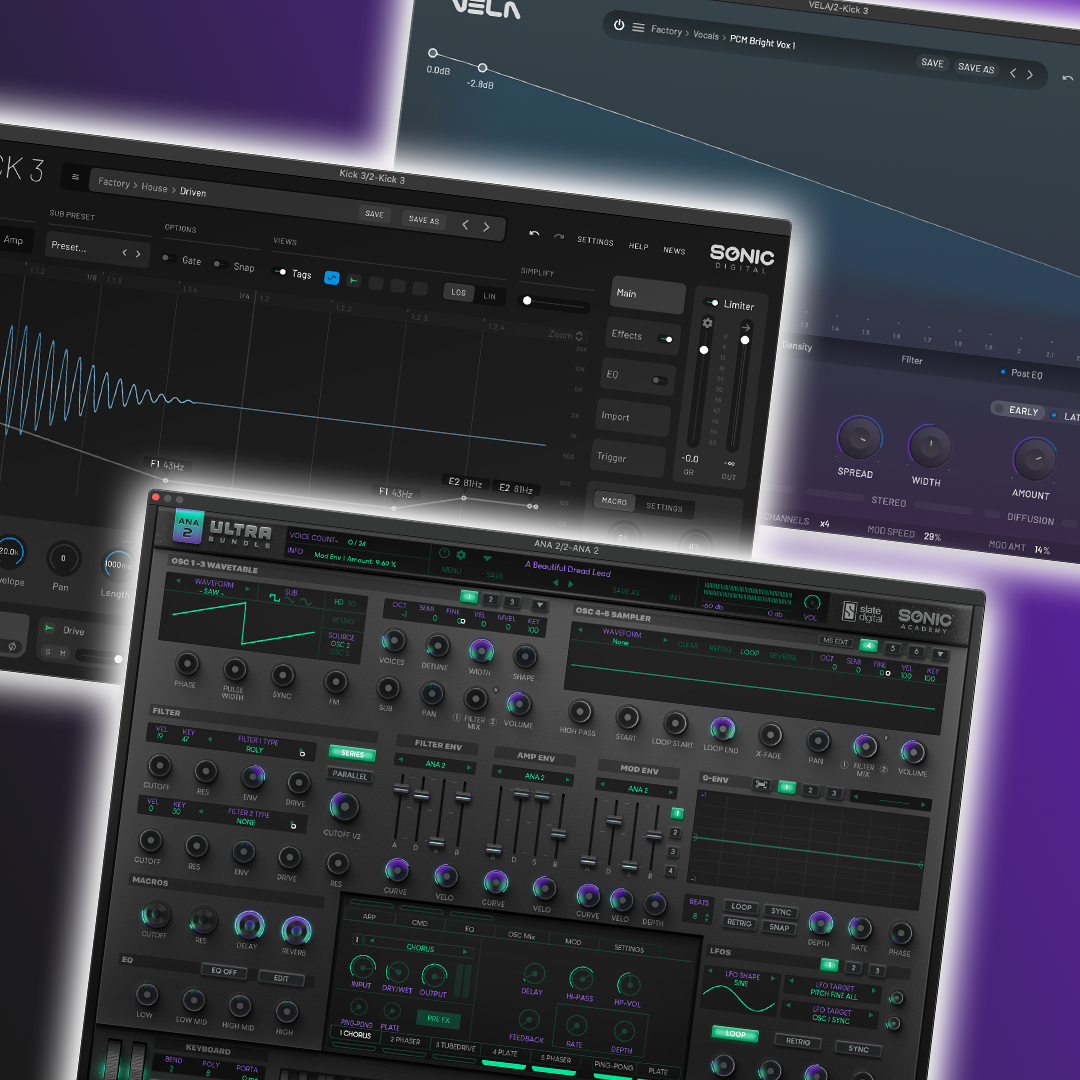
Task: Select oscillator 2 button in OSC 1-3
Action: (x=491, y=600)
